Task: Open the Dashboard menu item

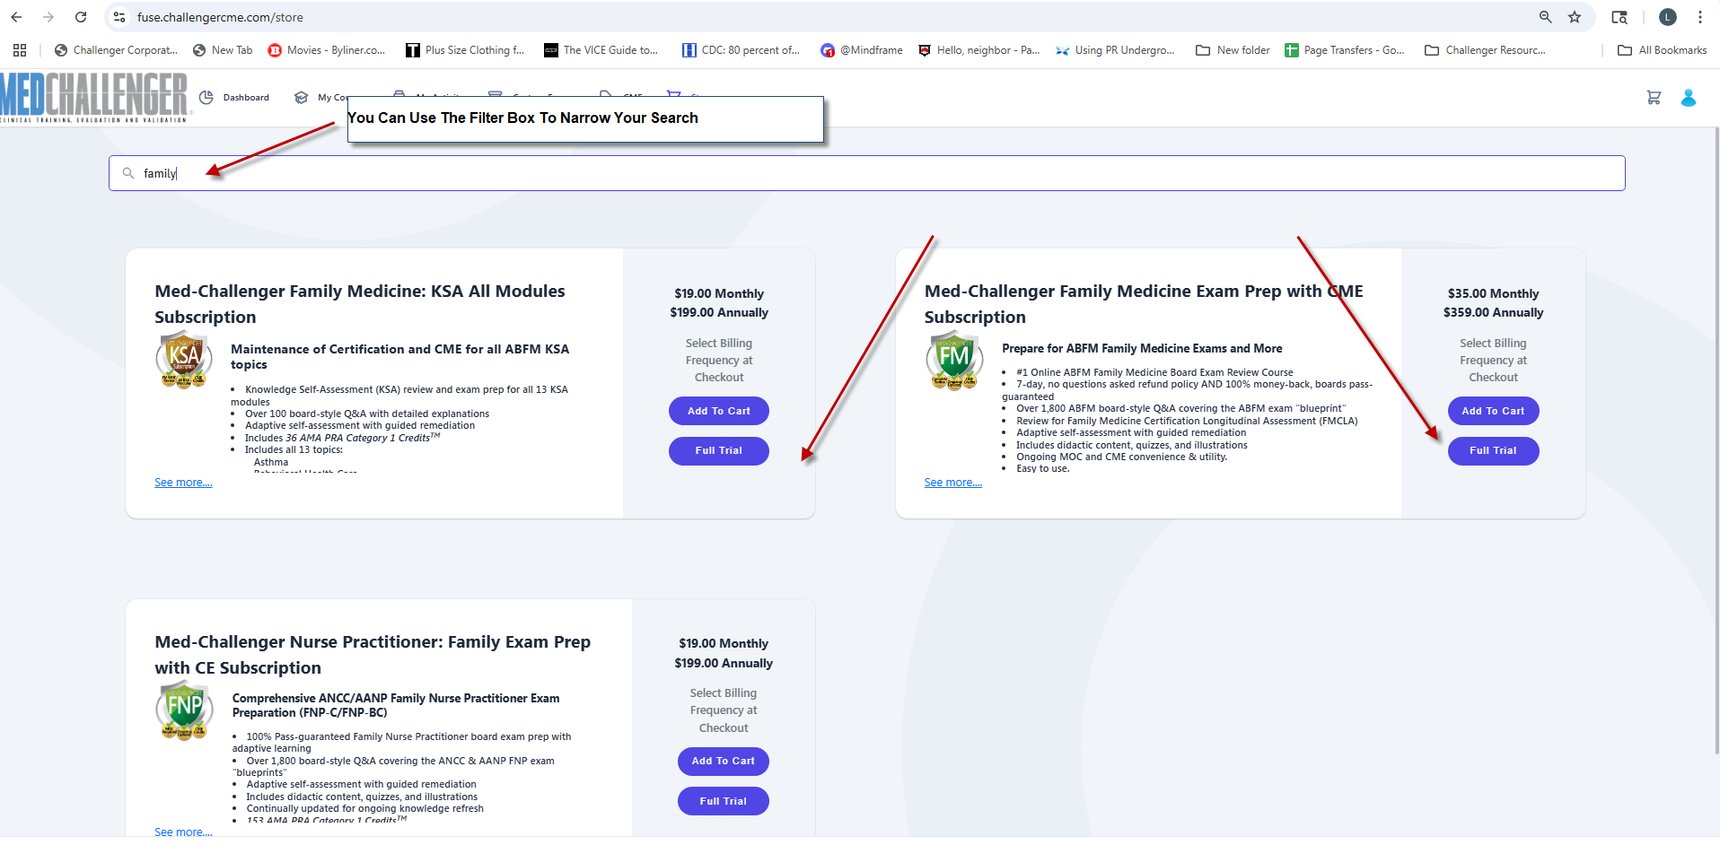Action: pos(235,98)
